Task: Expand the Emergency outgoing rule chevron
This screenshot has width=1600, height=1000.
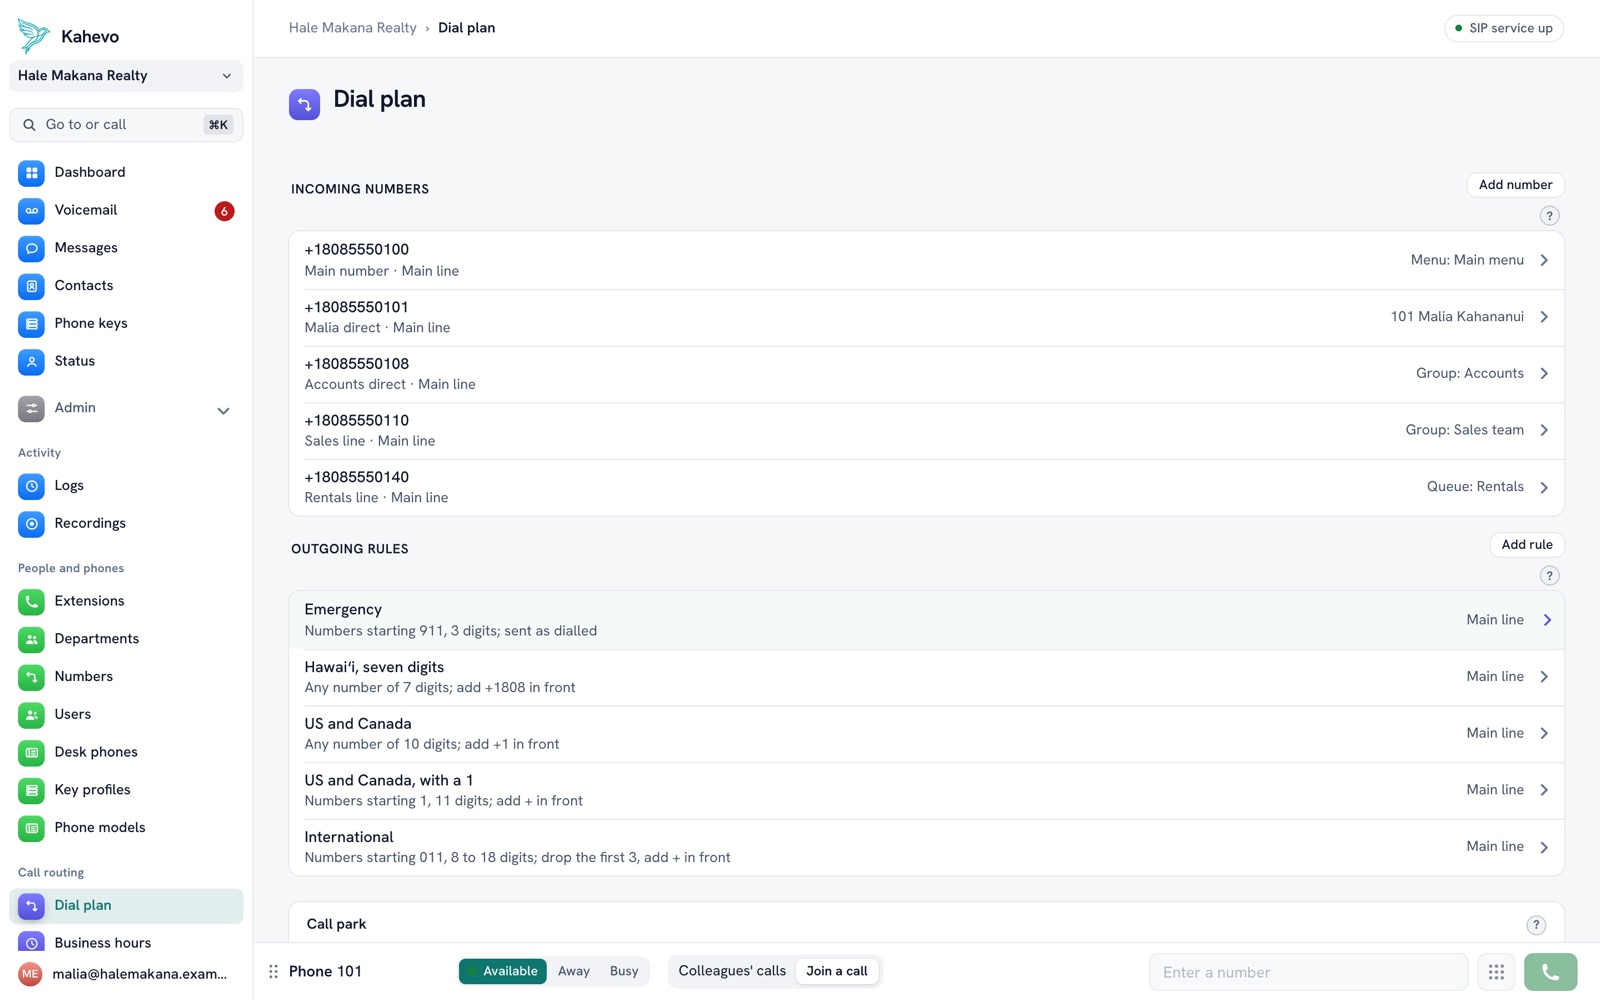Action: pyautogui.click(x=1547, y=620)
